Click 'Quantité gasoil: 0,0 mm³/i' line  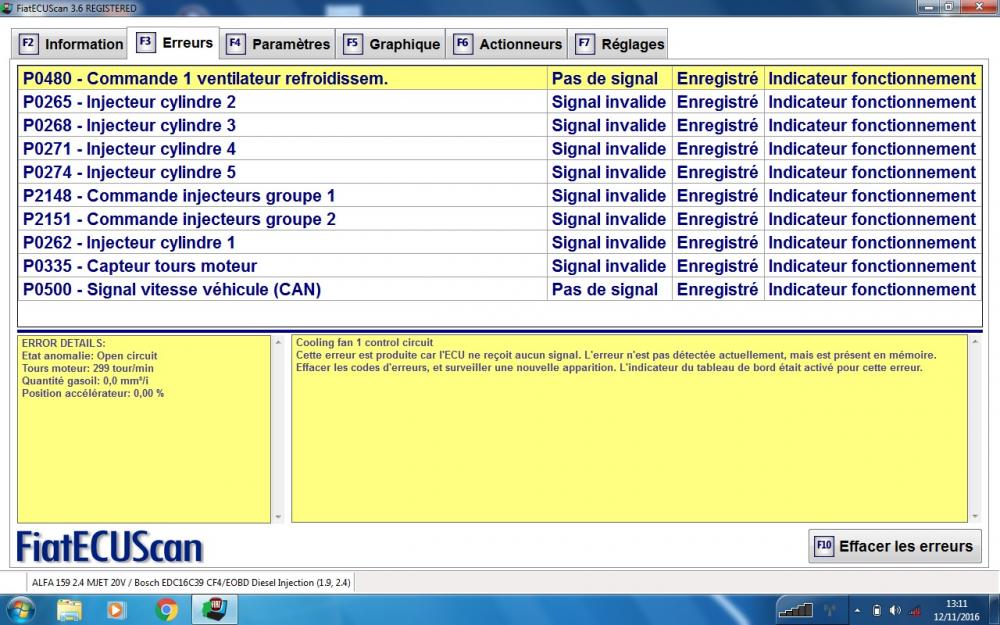click(85, 381)
